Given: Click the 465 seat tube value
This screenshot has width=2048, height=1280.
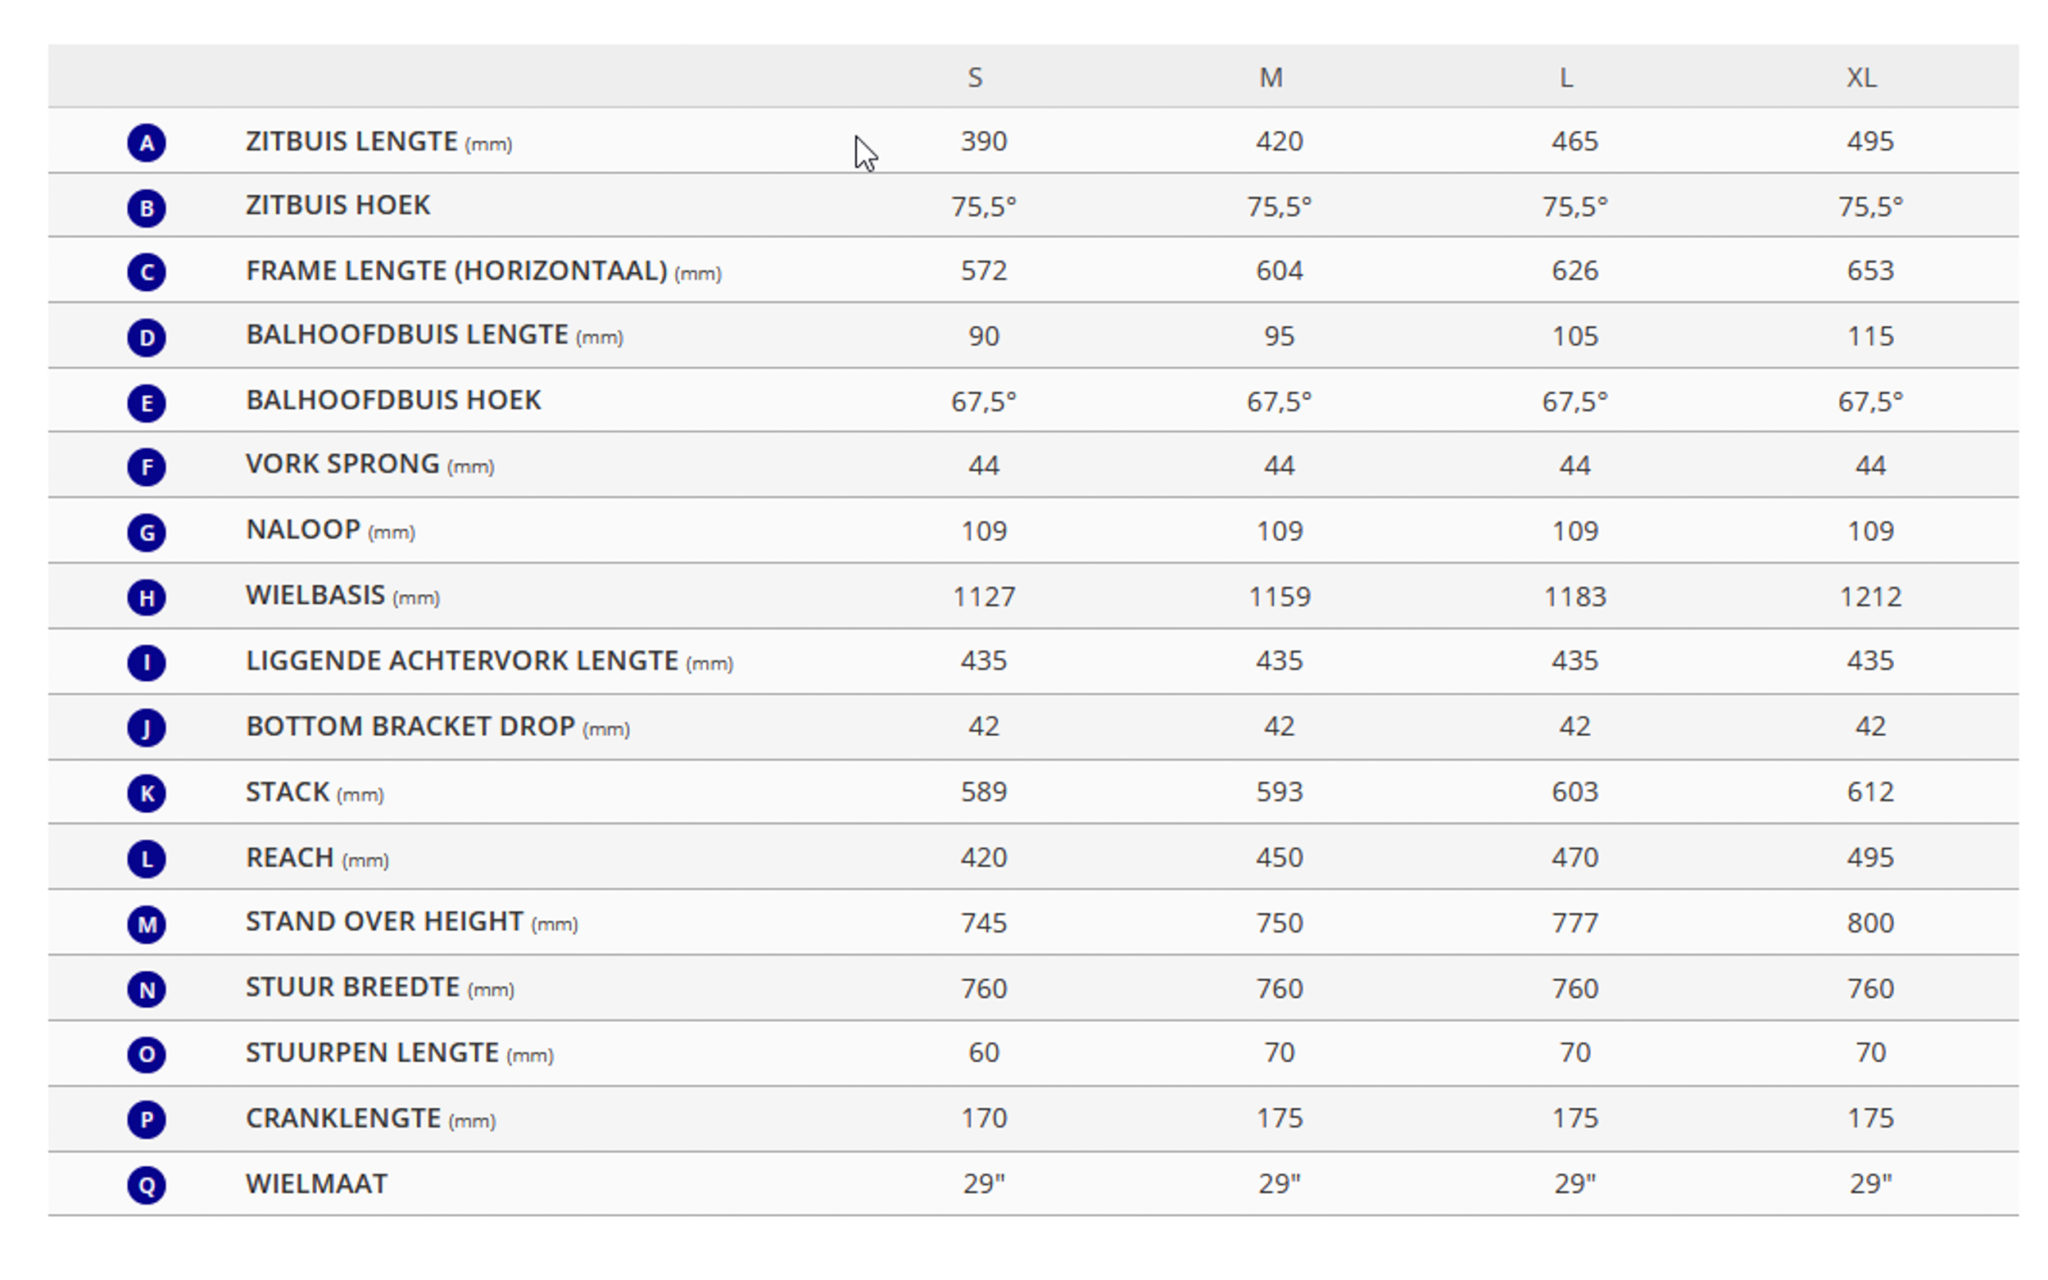Looking at the screenshot, I should (x=1575, y=141).
